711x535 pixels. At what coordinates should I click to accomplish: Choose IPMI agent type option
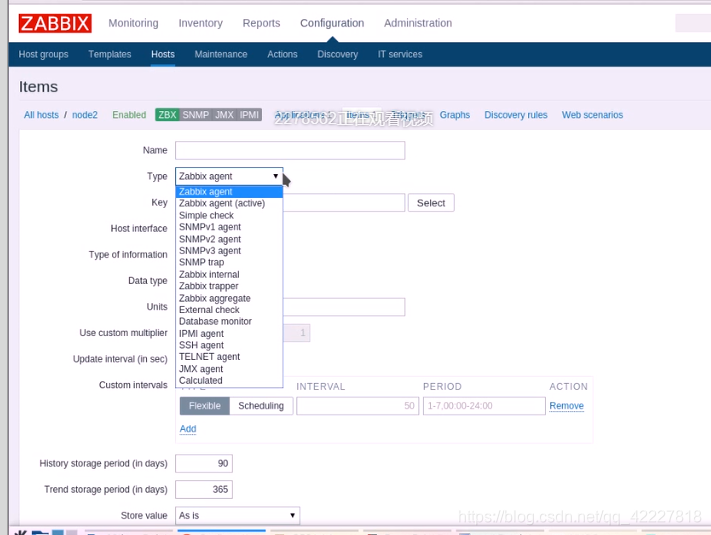click(x=229, y=334)
